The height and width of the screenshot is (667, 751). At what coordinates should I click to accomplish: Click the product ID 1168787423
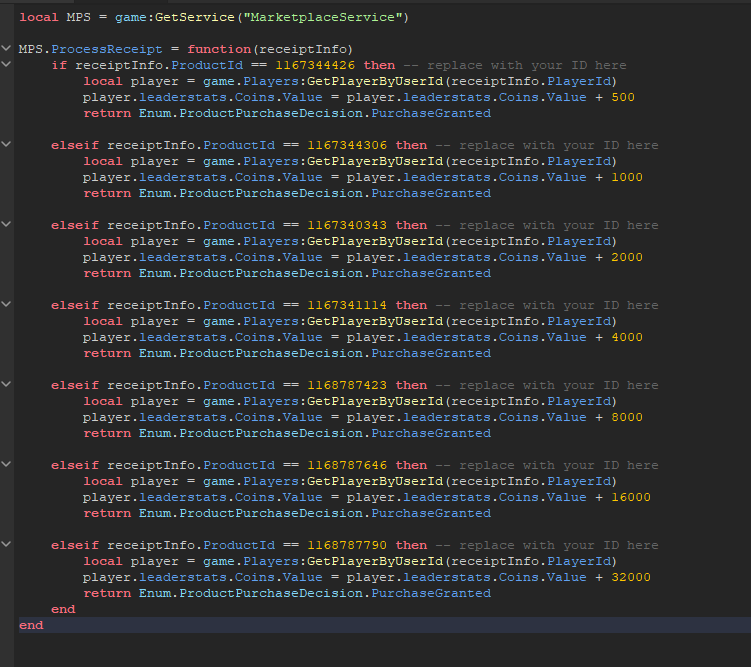(347, 385)
